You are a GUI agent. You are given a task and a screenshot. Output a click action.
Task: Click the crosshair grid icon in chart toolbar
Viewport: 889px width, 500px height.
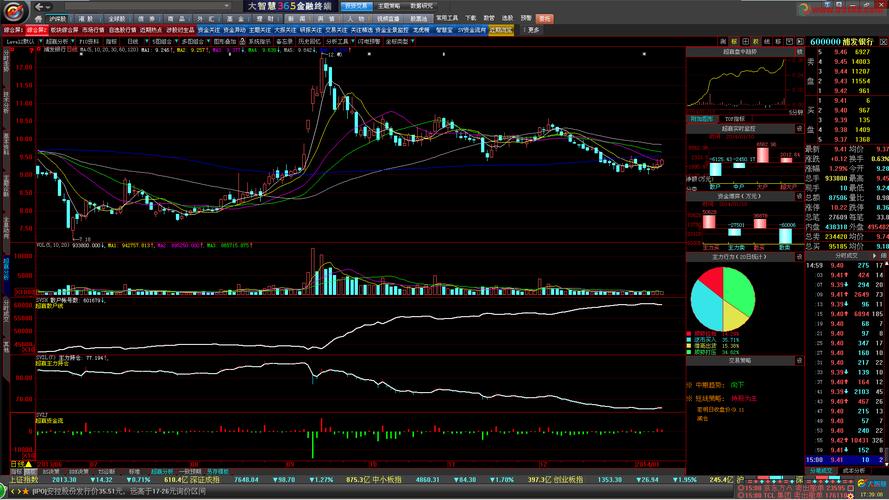click(x=745, y=41)
